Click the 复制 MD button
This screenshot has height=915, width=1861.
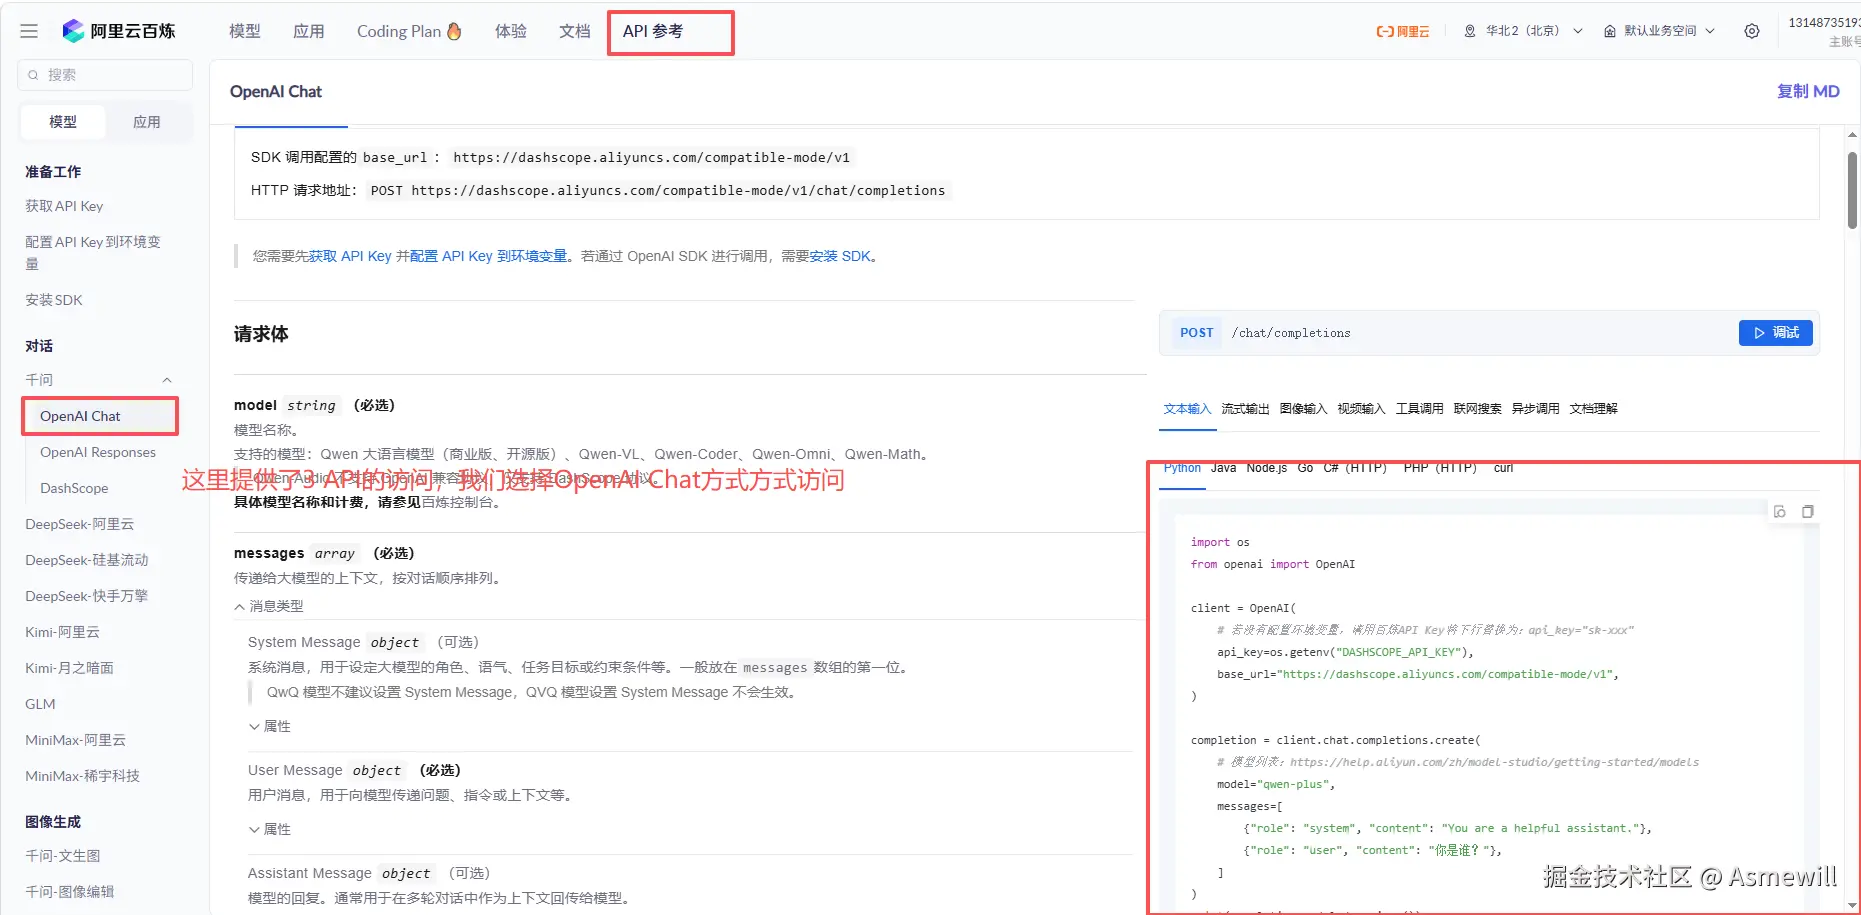1808,91
